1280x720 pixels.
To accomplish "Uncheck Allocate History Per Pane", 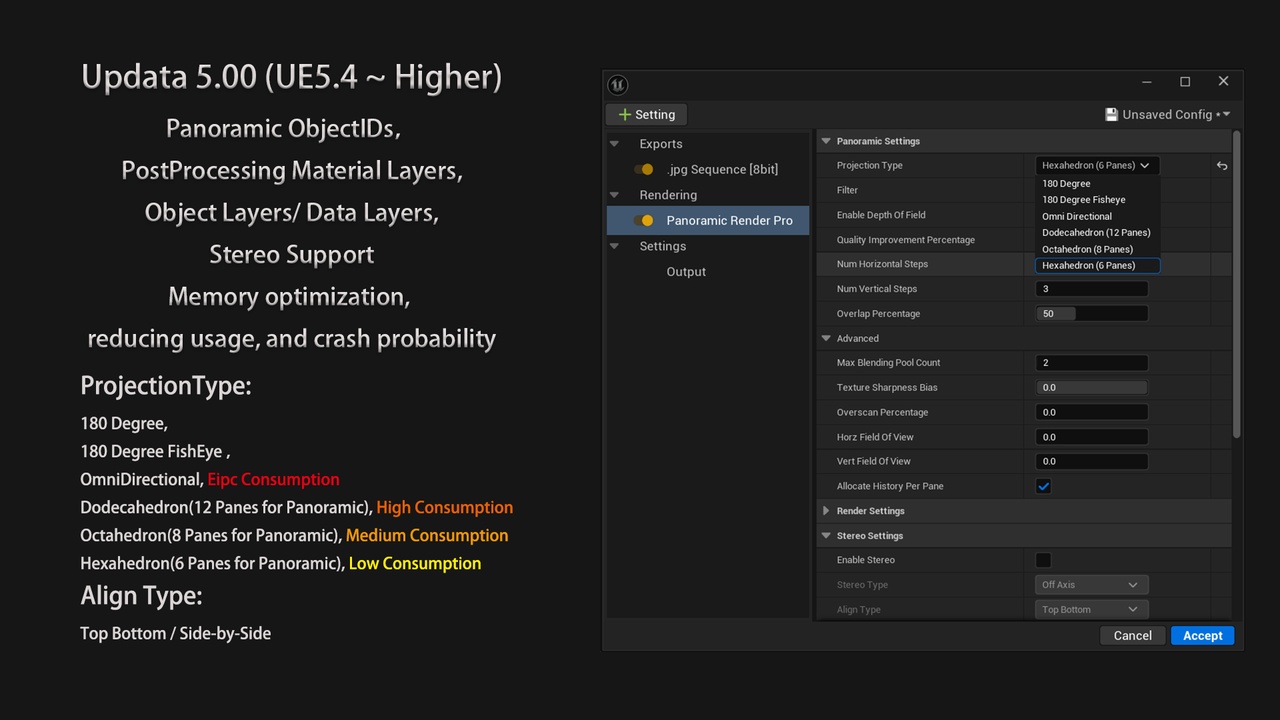I will pos(1043,487).
